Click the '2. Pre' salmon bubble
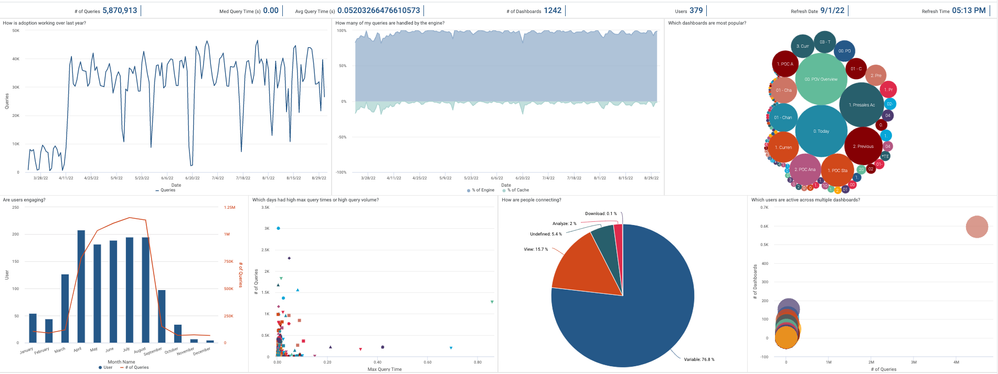 (876, 75)
